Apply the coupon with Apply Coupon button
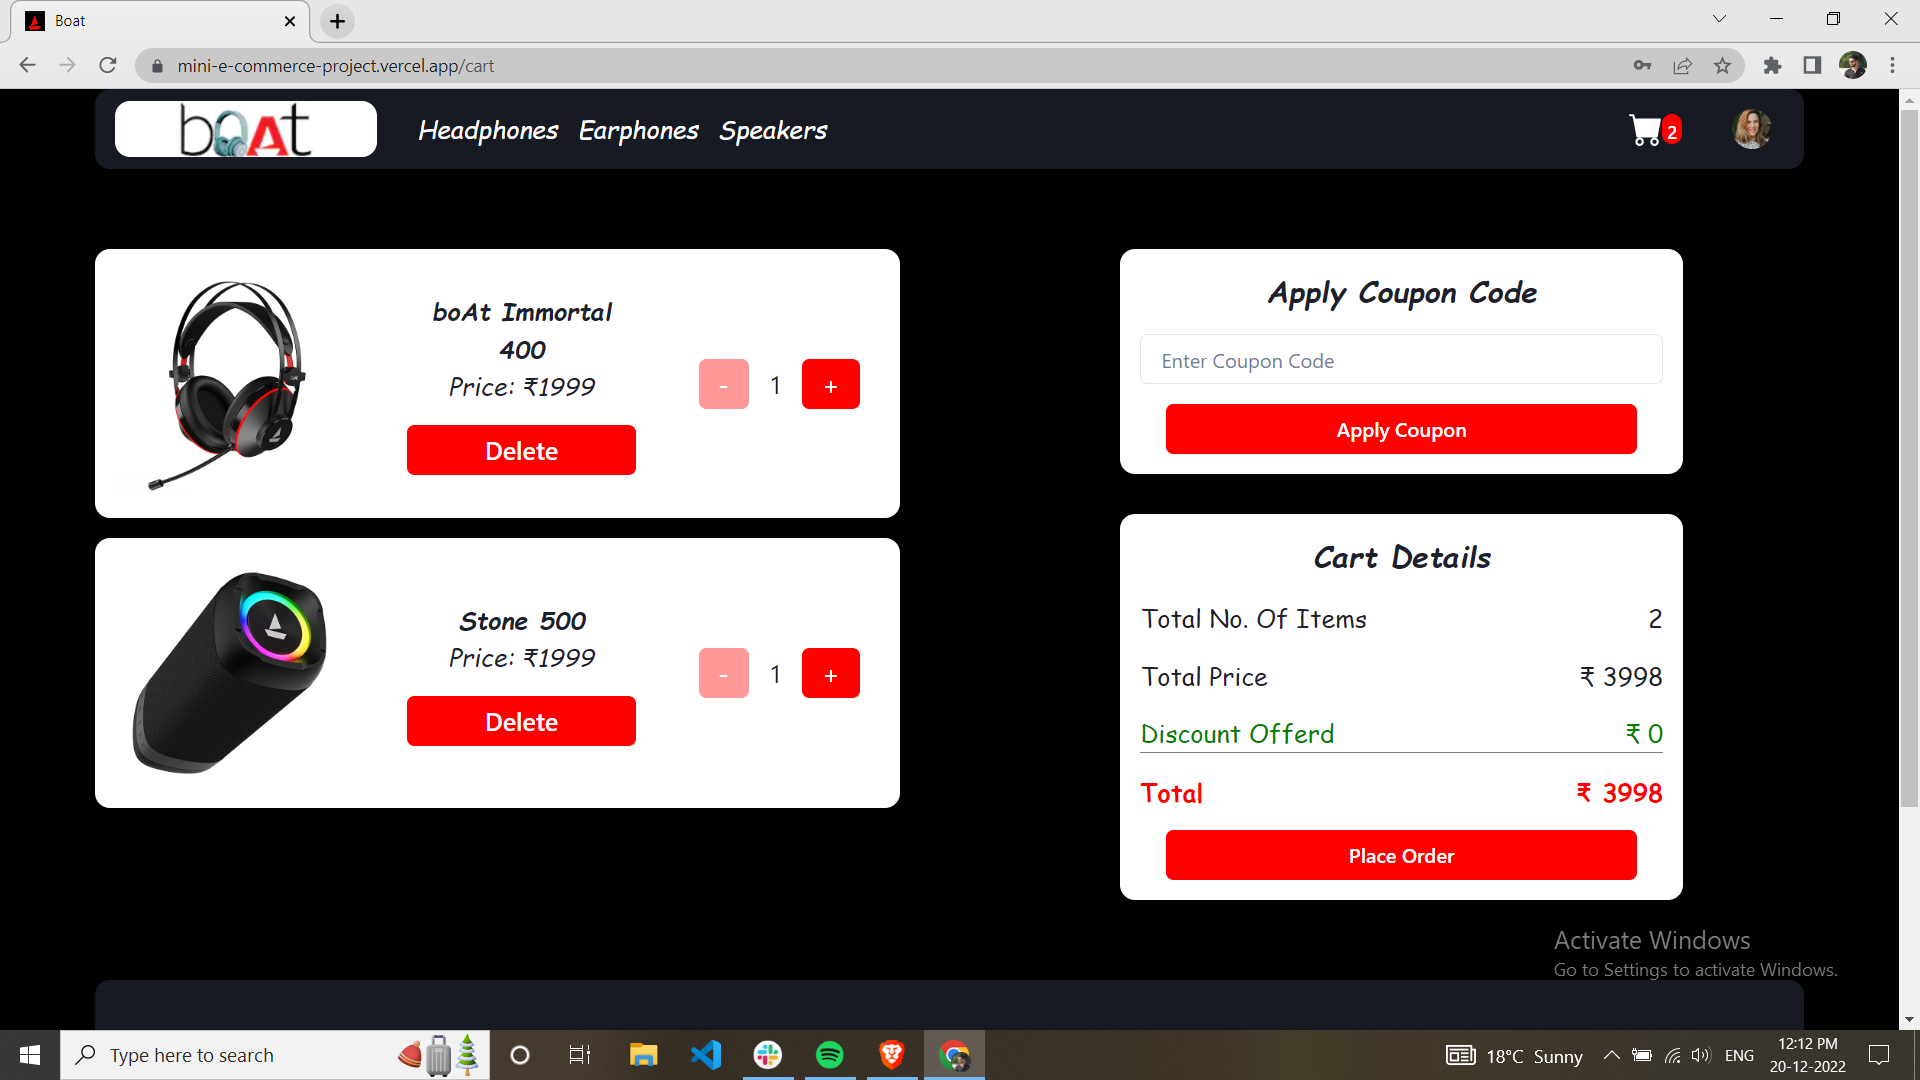 (x=1400, y=429)
